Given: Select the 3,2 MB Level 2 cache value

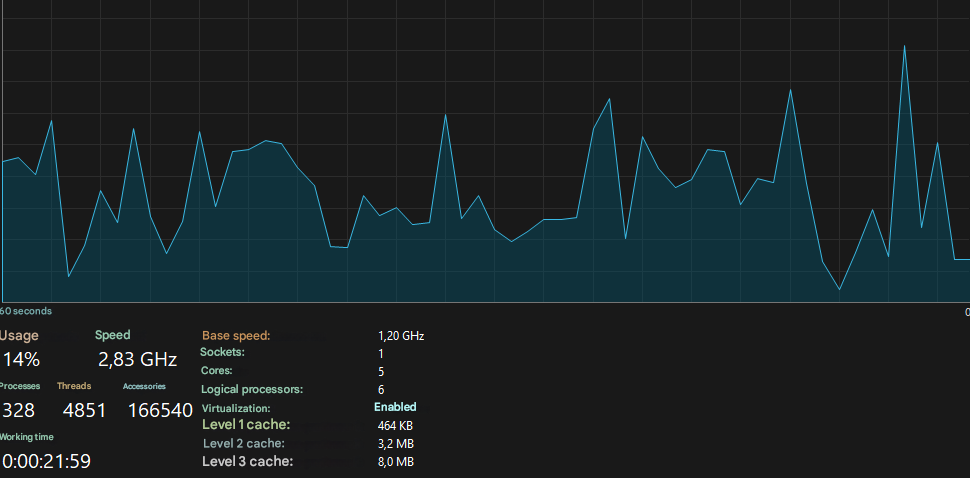Looking at the screenshot, I should 395,444.
